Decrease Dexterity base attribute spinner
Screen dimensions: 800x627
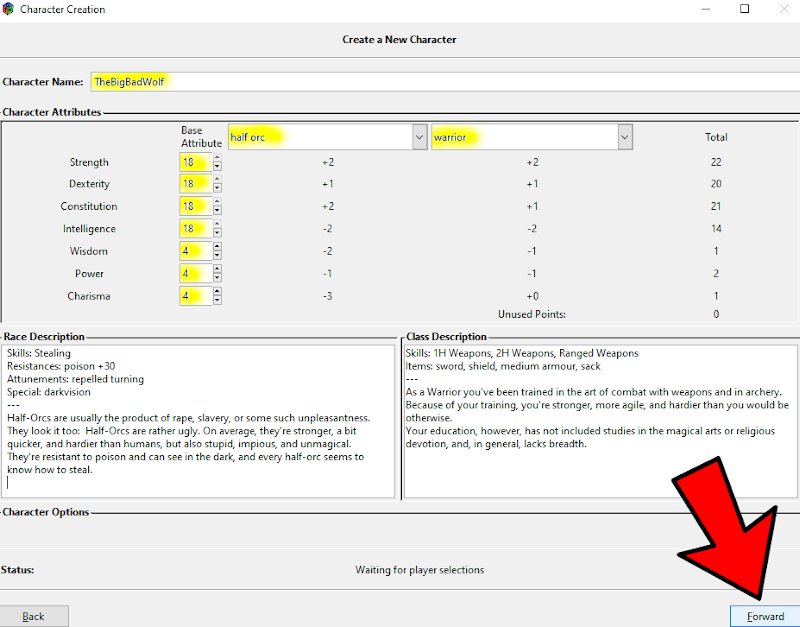coord(218,189)
